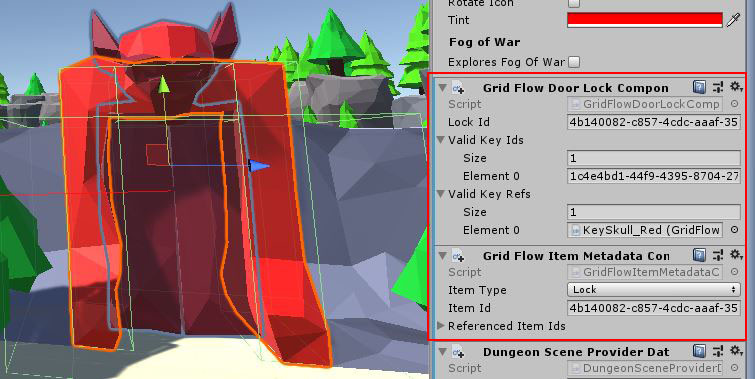755x379 pixels.
Task: Click the 'Explores Fog Of War' label
Action: (x=506, y=62)
